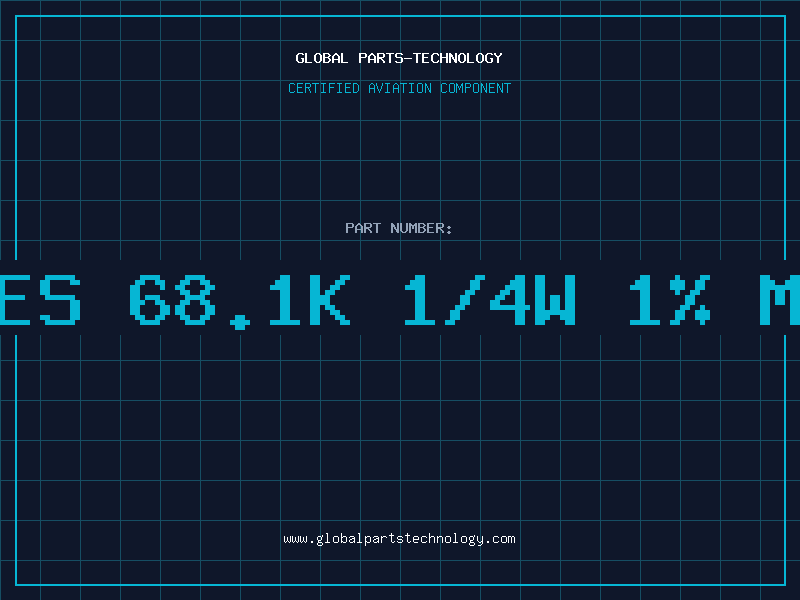This screenshot has width=800, height=600.
Task: Select the CERTIFIED AVIATION COMPONENT subtitle
Action: tap(399, 88)
